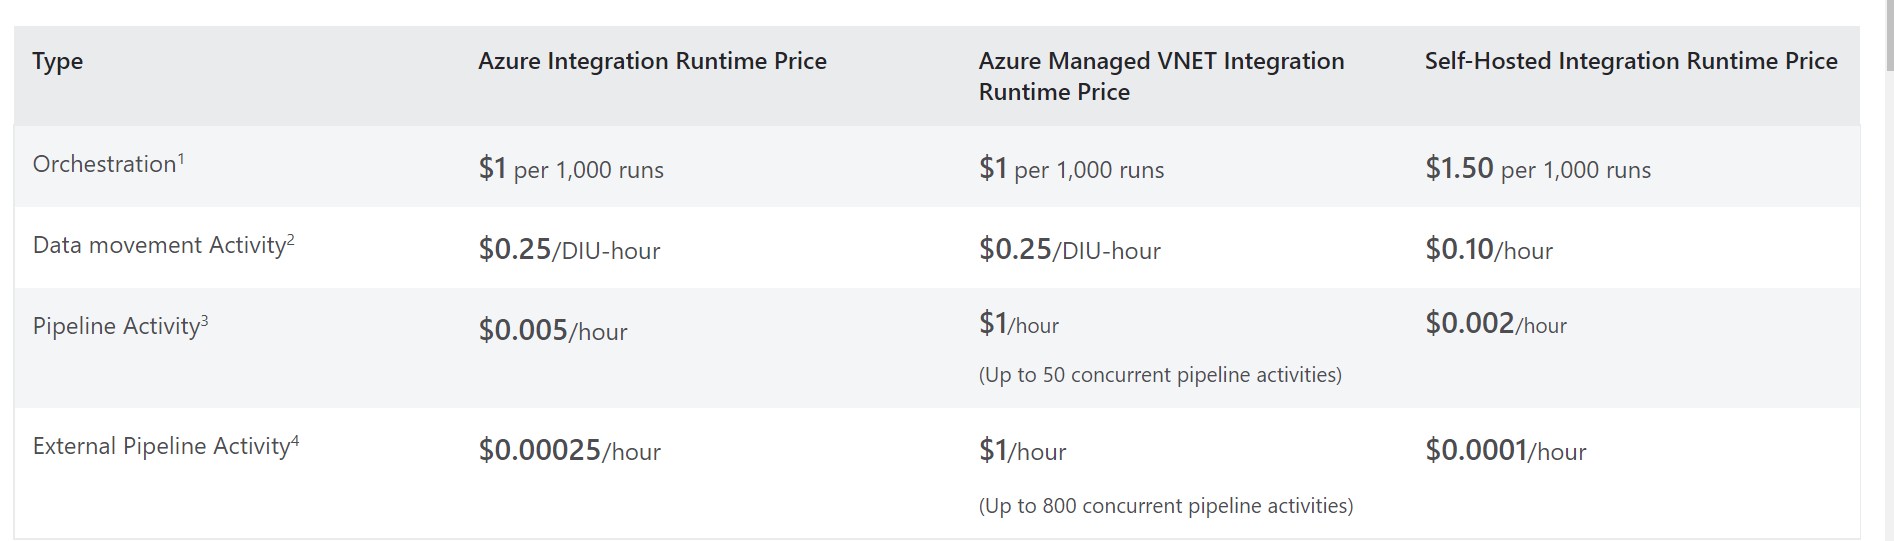This screenshot has width=1894, height=541.
Task: Click Azure Managed VNET Integration Runtime Price header
Action: point(1161,76)
